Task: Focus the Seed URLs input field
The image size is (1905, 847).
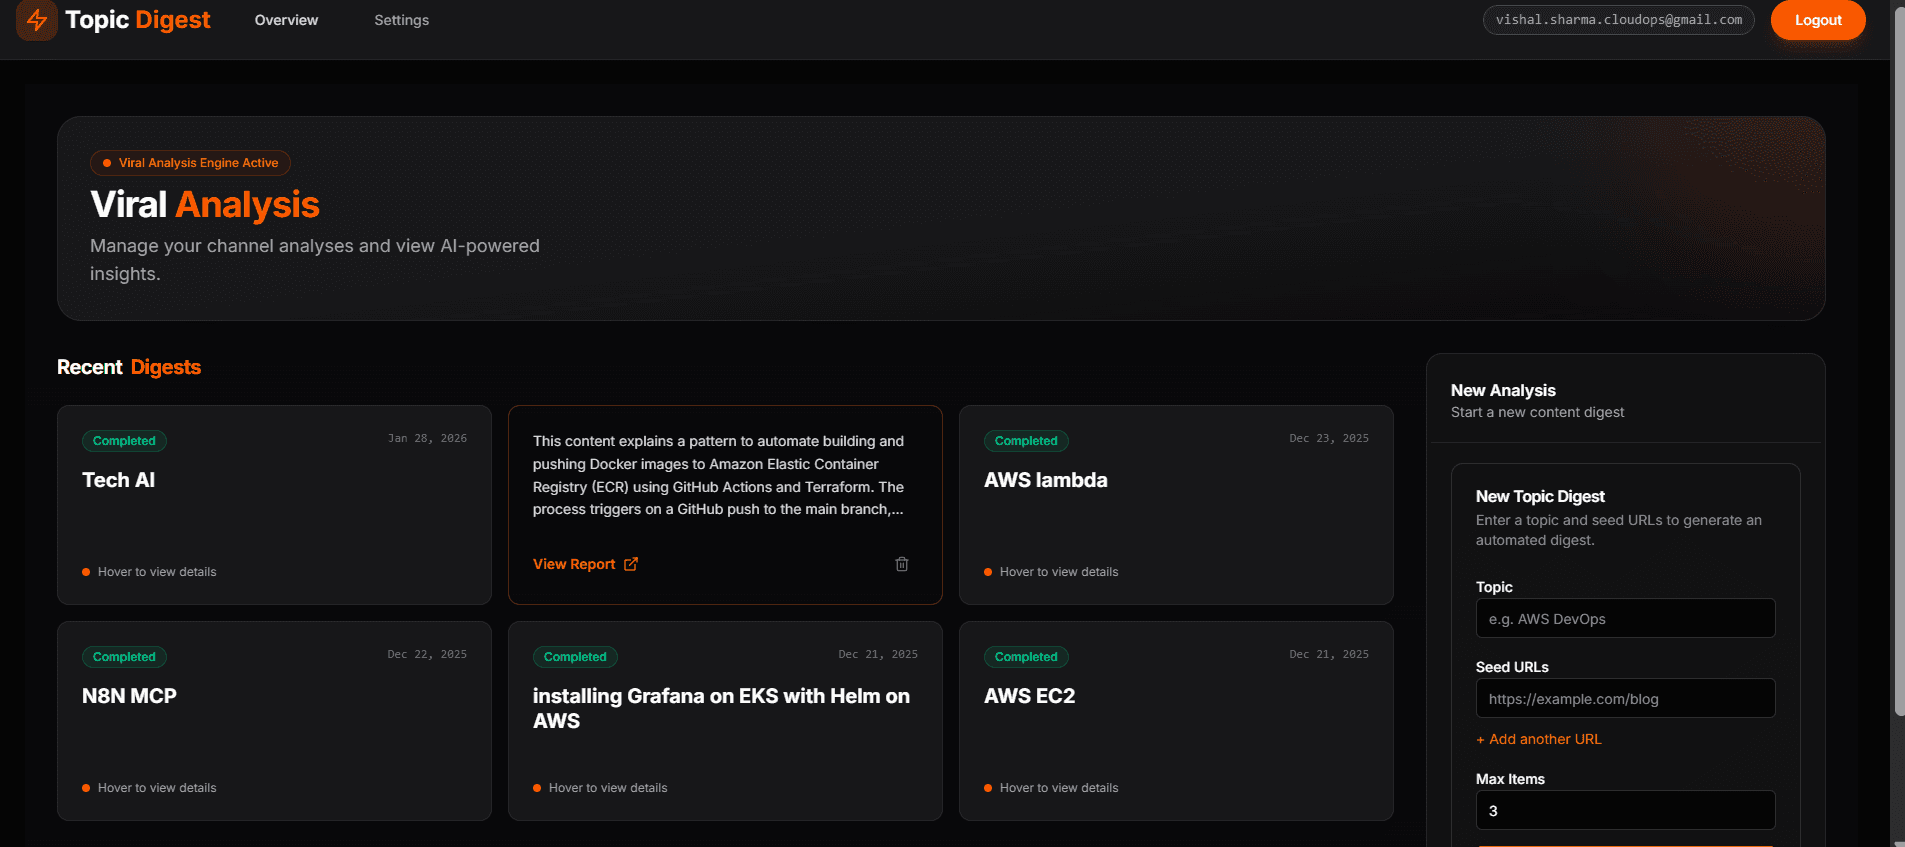Action: pyautogui.click(x=1625, y=698)
